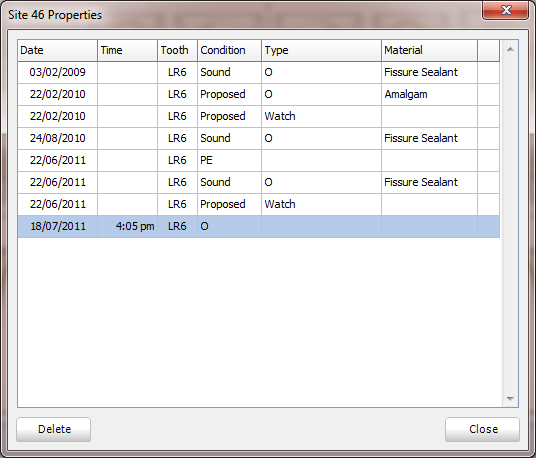The height and width of the screenshot is (458, 536).
Task: Select 22/02/2010 Proposed Watch row
Action: pyautogui.click(x=258, y=116)
